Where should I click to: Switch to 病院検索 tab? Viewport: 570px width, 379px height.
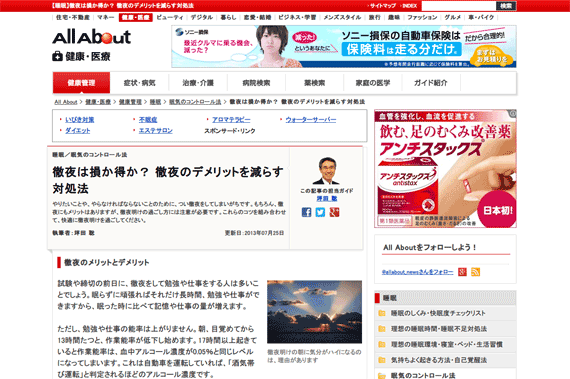256,83
